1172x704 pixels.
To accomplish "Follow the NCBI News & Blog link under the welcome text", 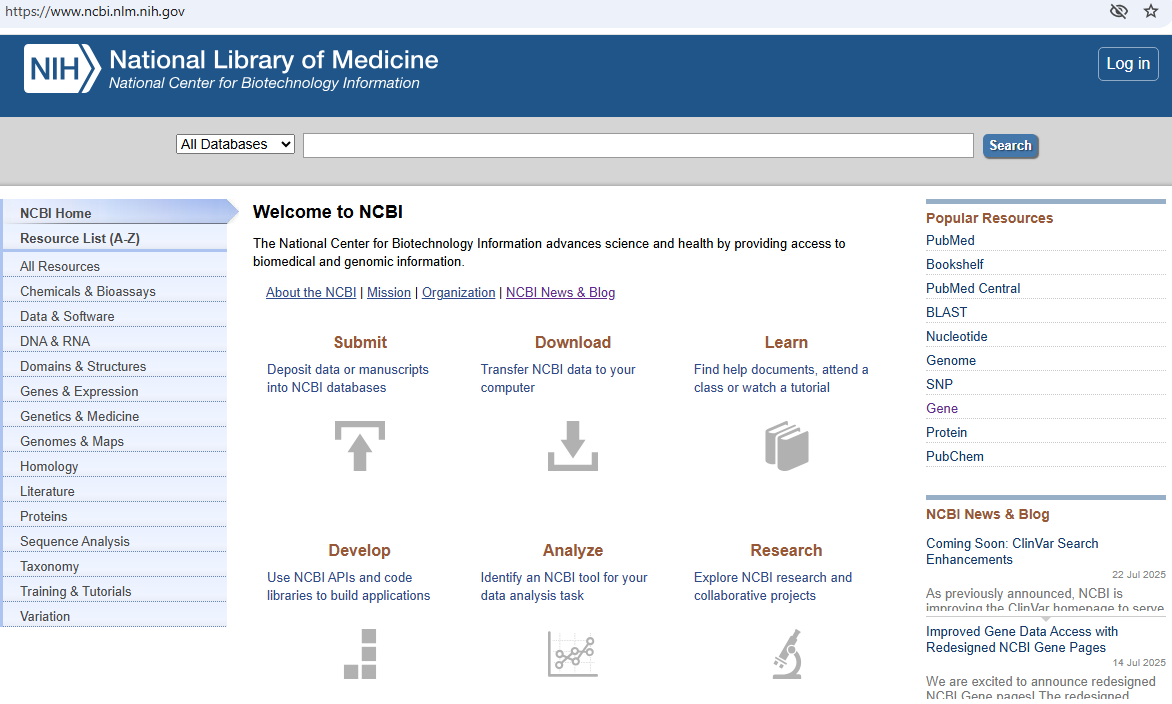I will point(561,292).
